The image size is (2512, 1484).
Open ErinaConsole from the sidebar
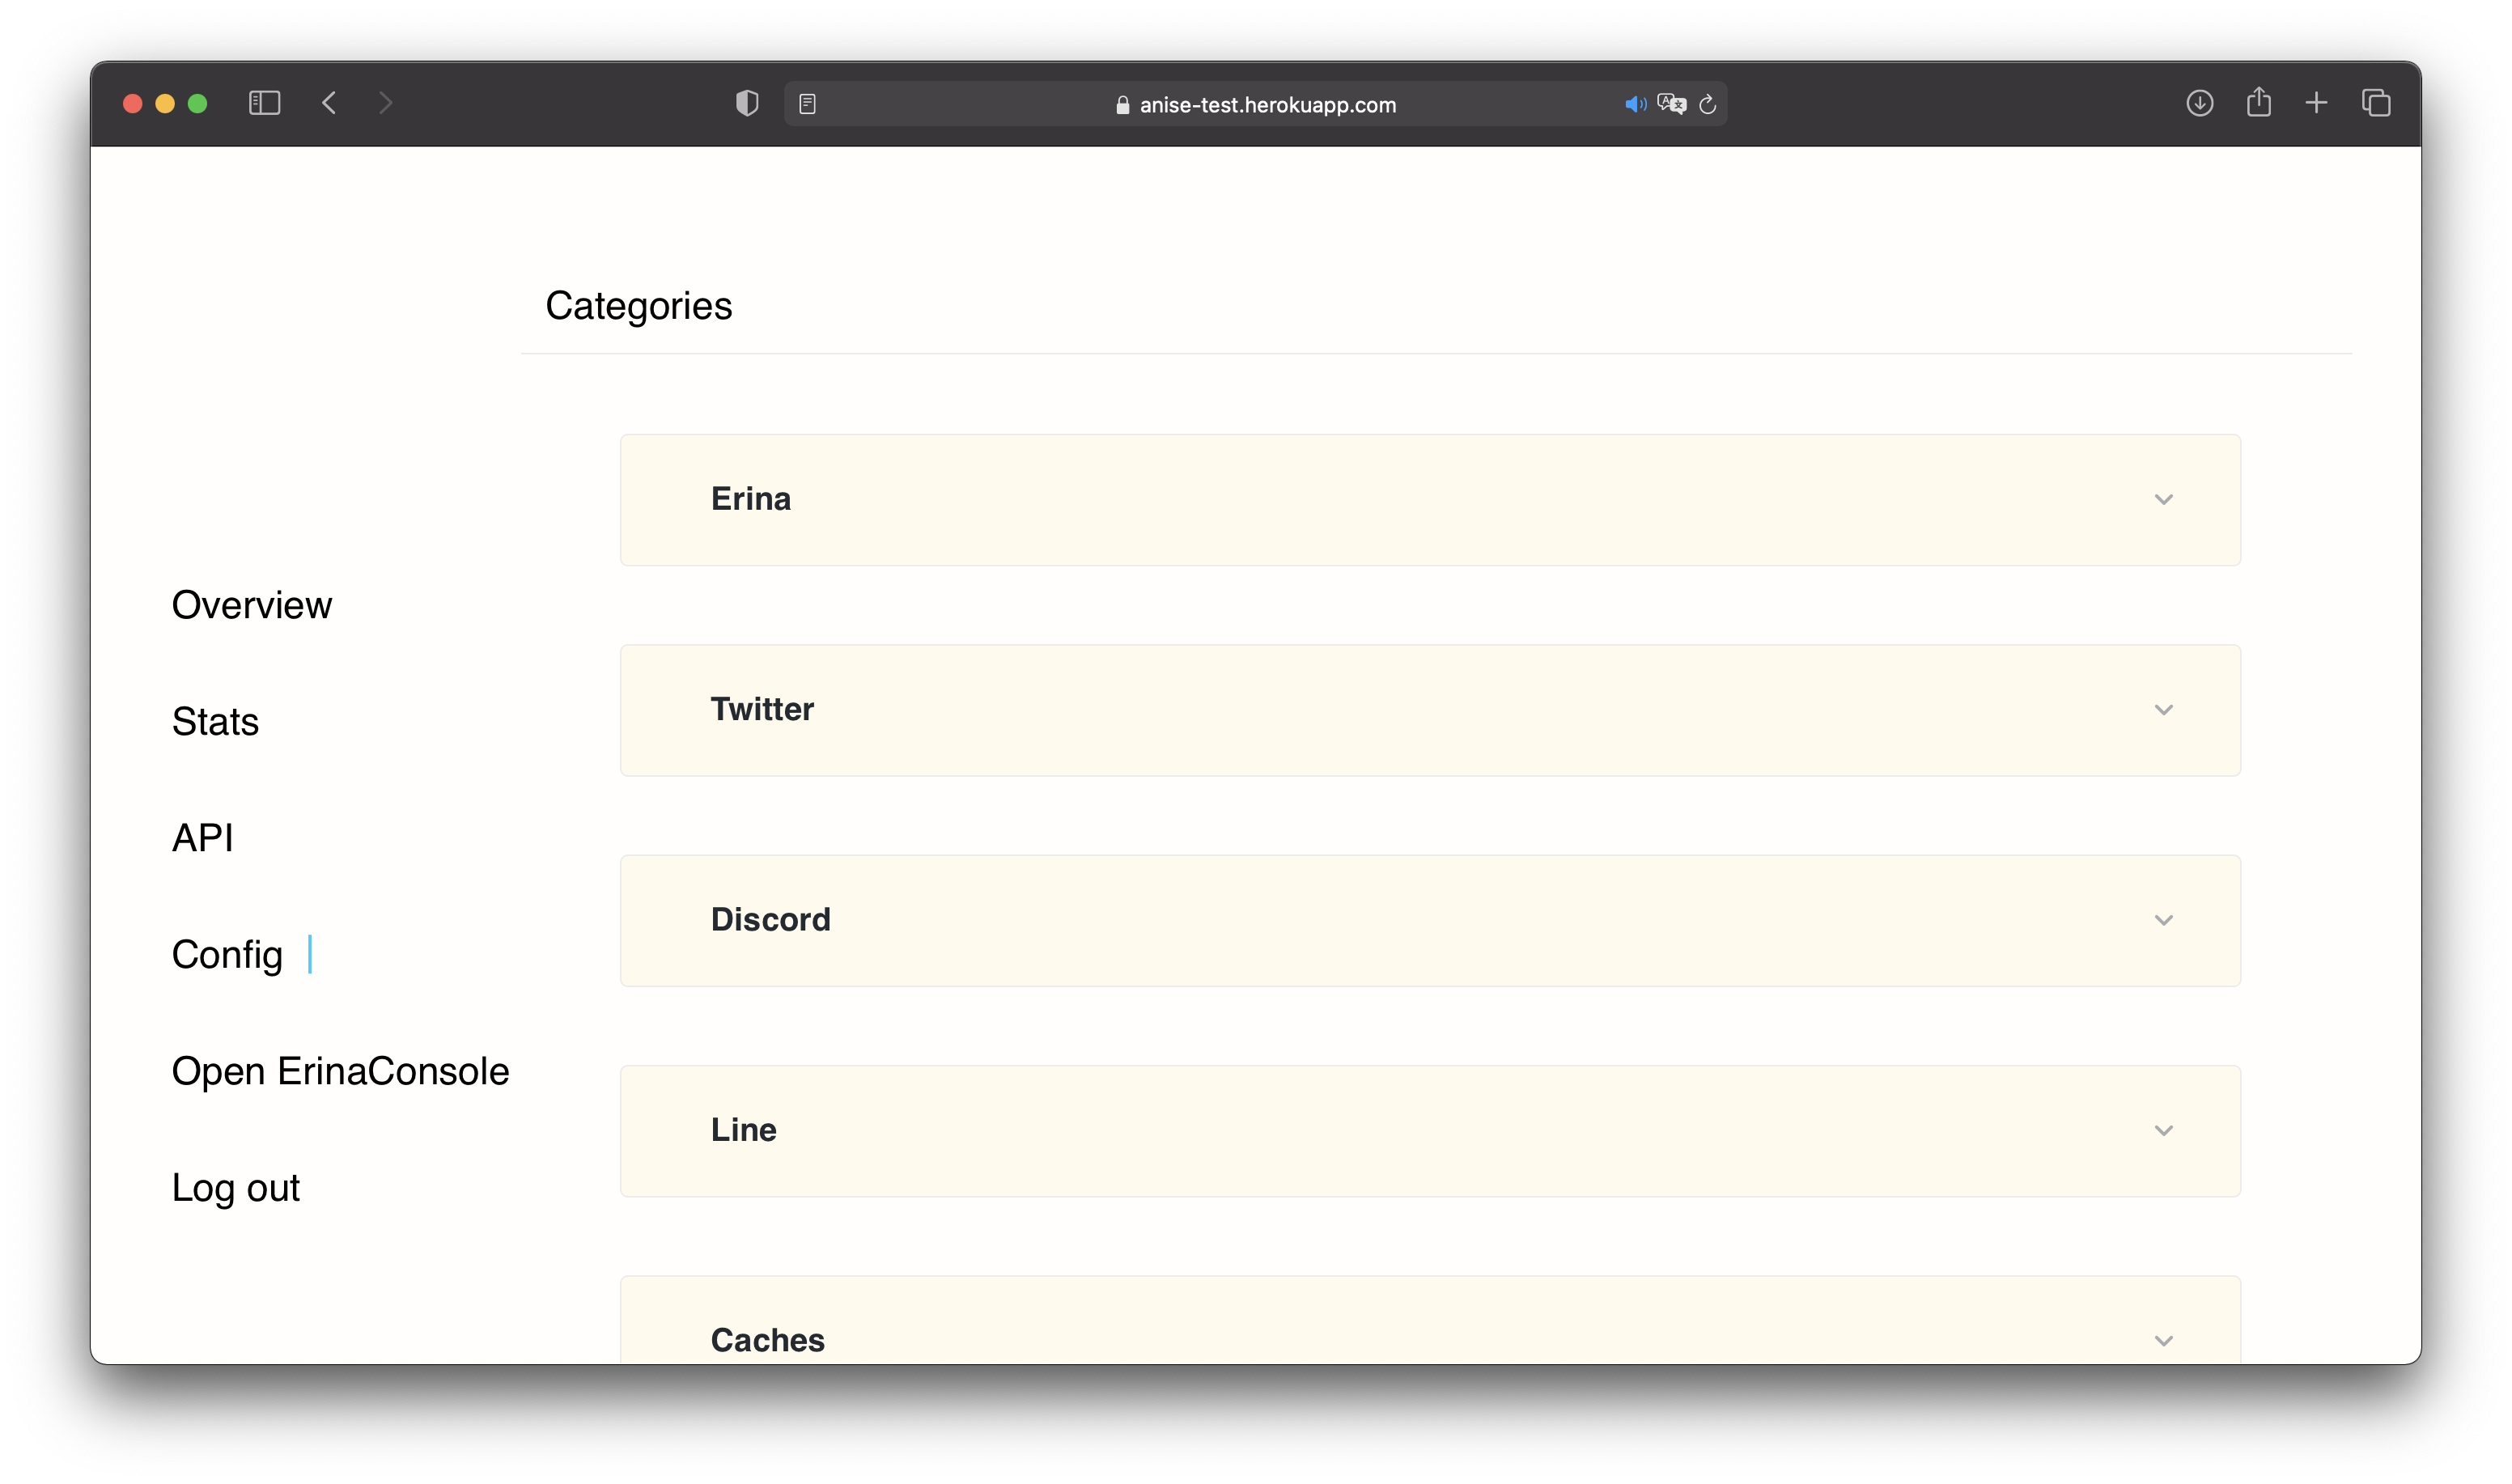tap(340, 1072)
